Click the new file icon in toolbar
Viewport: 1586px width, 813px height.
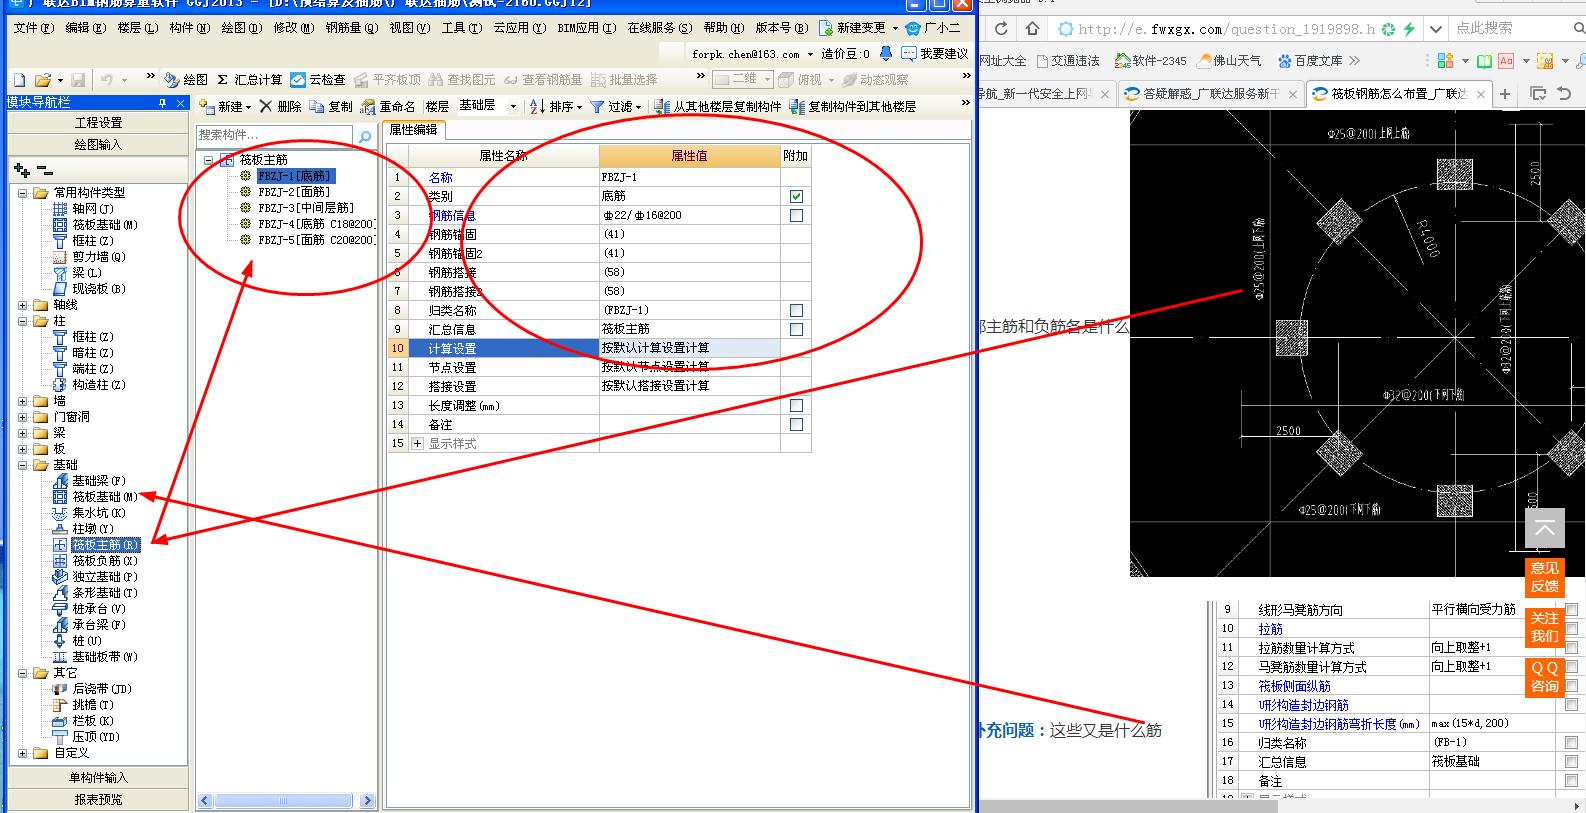pos(19,79)
